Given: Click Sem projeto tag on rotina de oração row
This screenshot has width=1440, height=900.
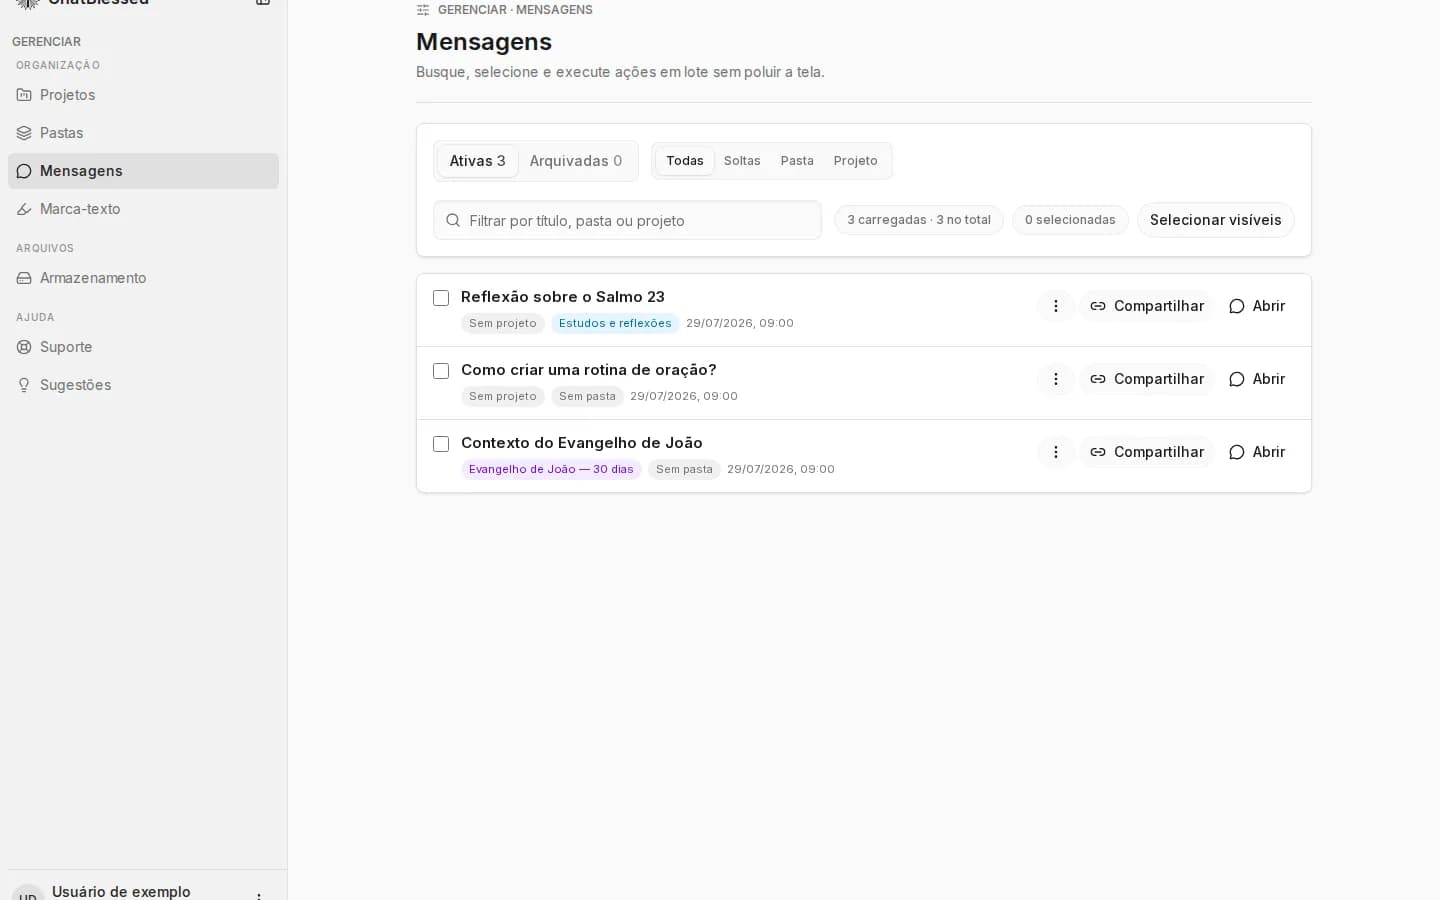Looking at the screenshot, I should 503,396.
